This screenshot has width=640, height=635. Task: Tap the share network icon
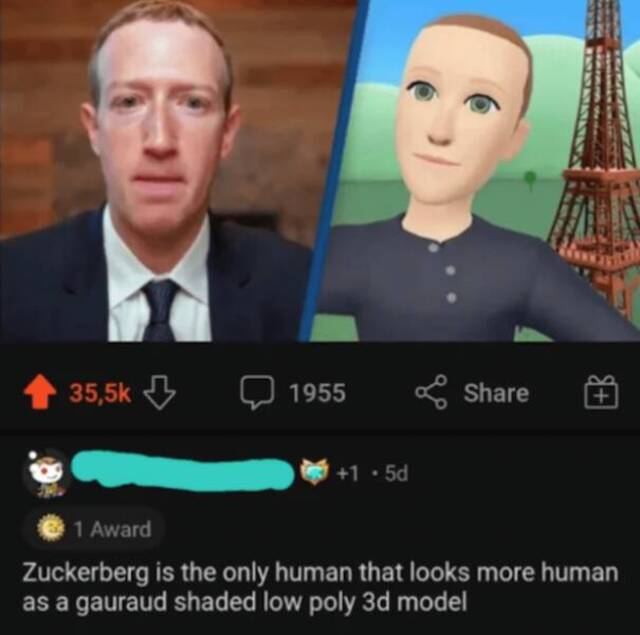point(432,392)
